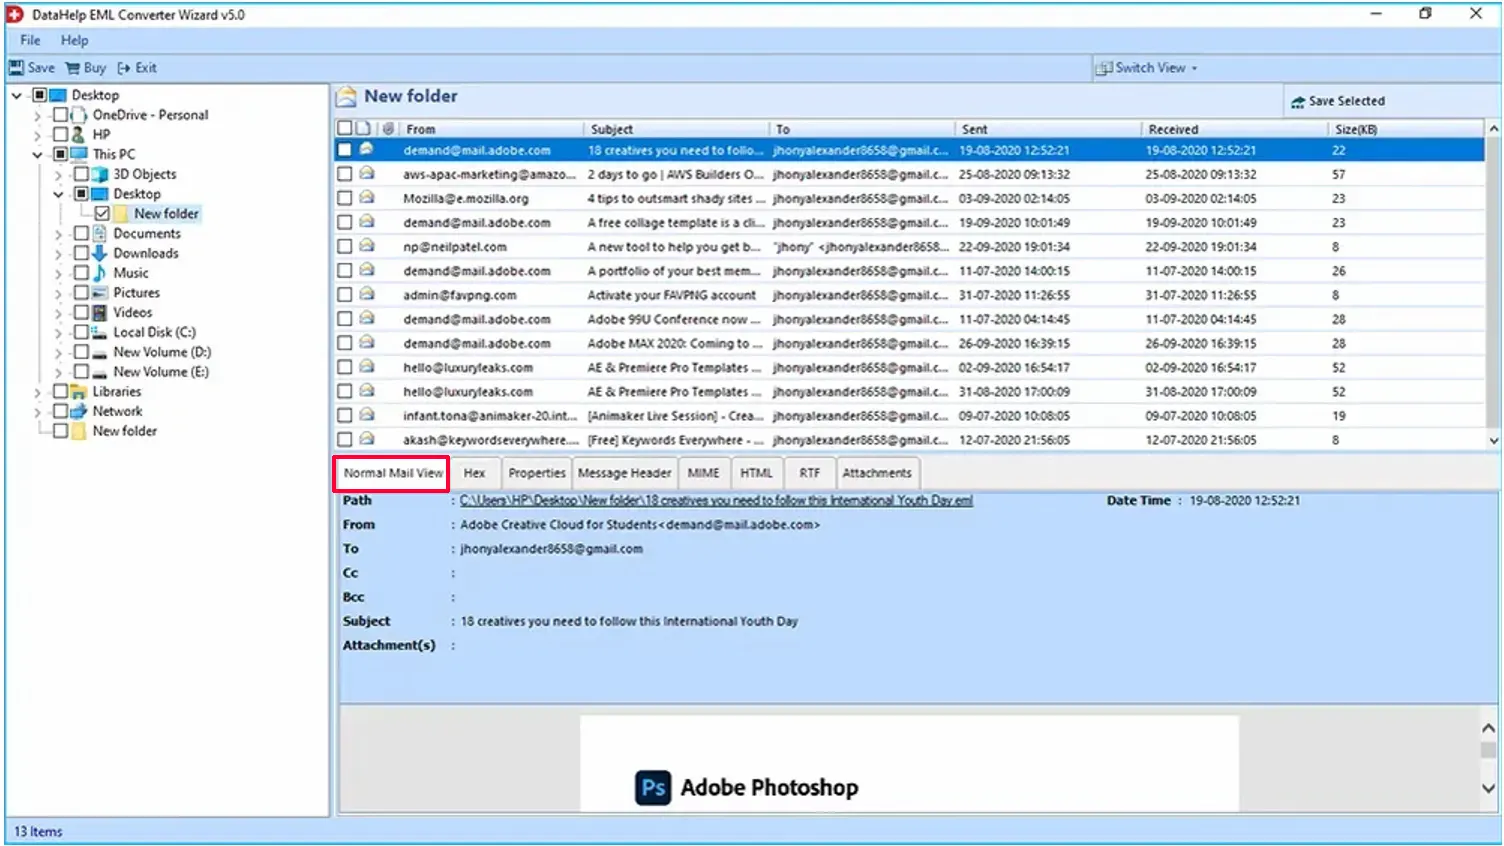Switch to the RTF tab

click(x=809, y=473)
